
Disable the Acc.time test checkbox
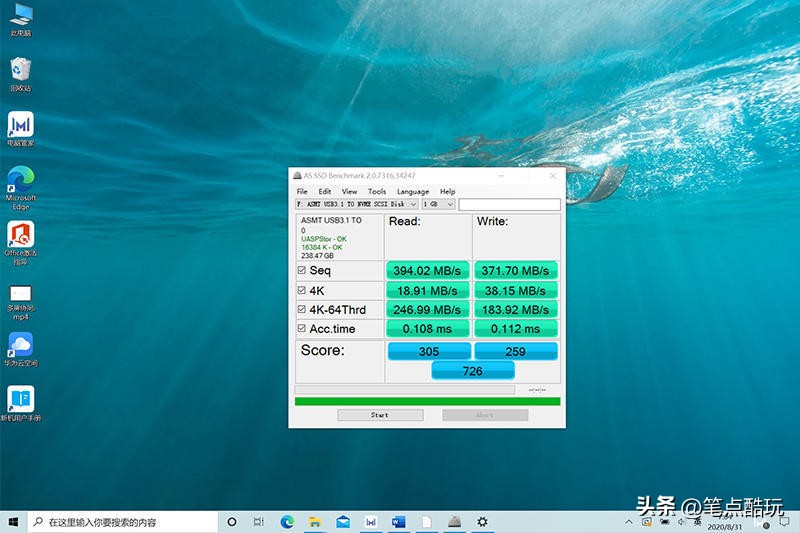(302, 329)
